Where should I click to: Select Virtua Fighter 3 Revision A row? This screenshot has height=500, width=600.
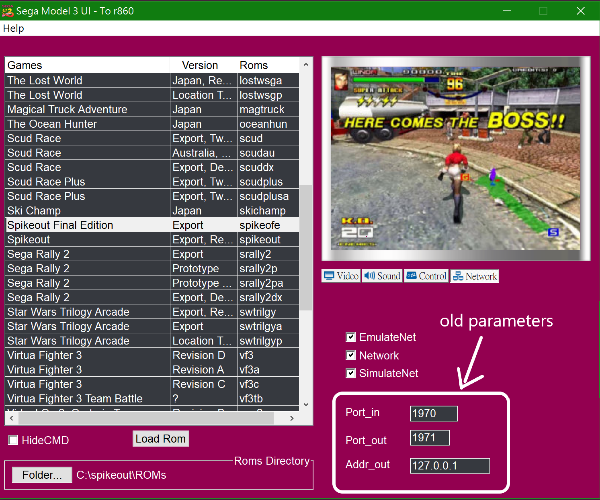(152, 370)
